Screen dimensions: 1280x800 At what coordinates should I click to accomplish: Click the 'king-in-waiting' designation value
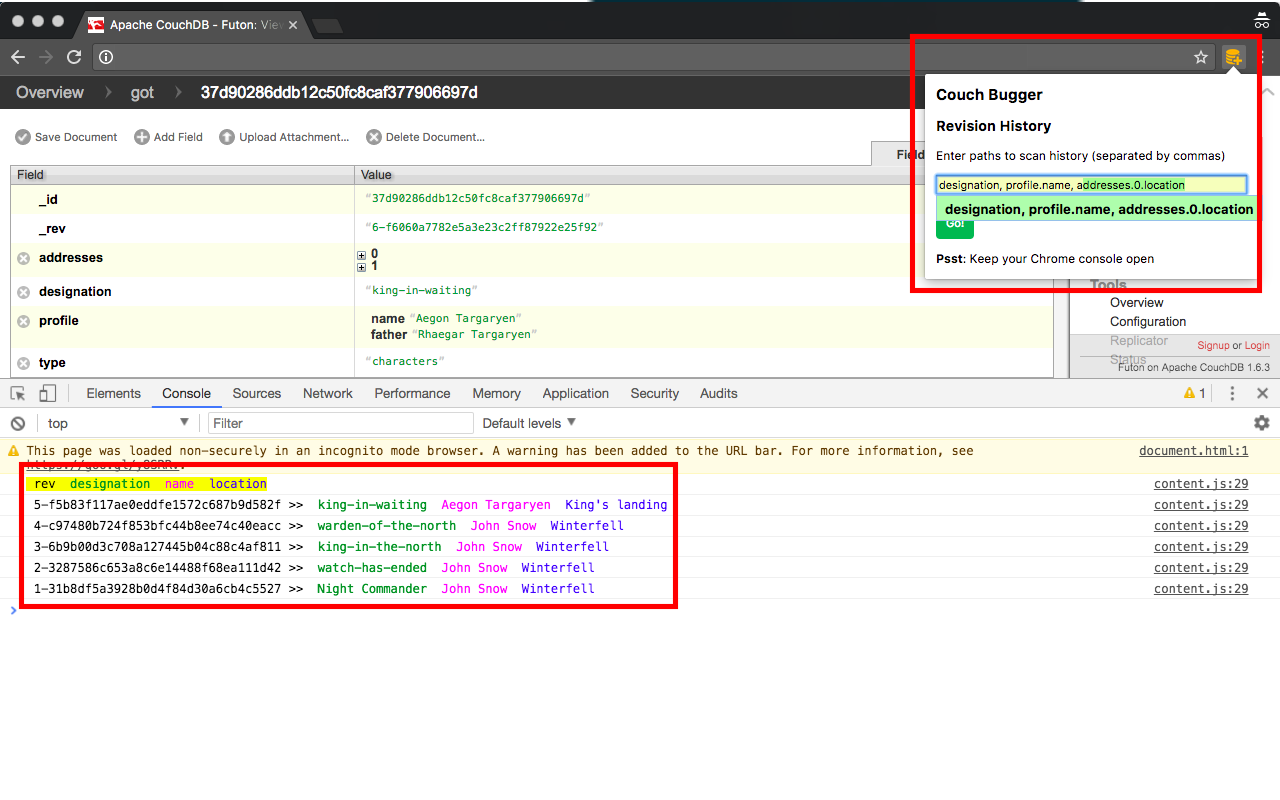[x=422, y=291]
